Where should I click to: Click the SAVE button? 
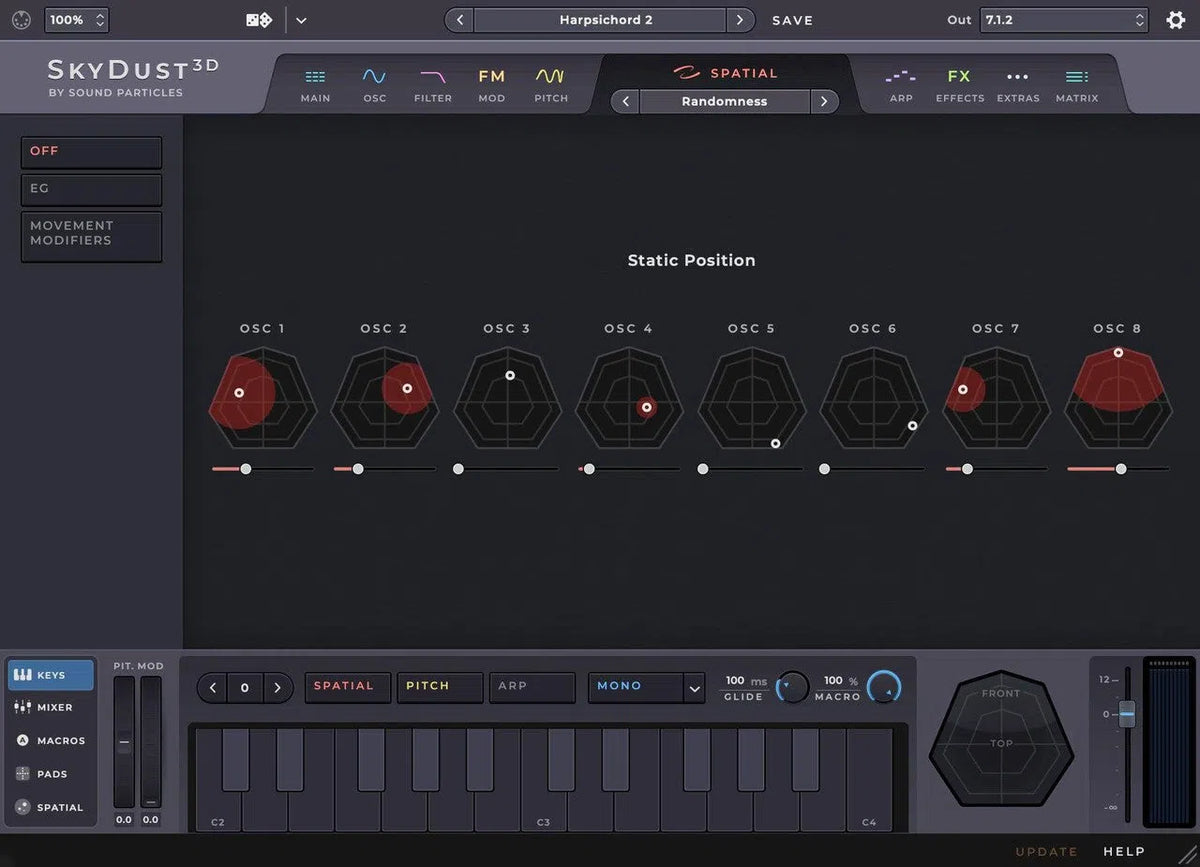tap(792, 19)
